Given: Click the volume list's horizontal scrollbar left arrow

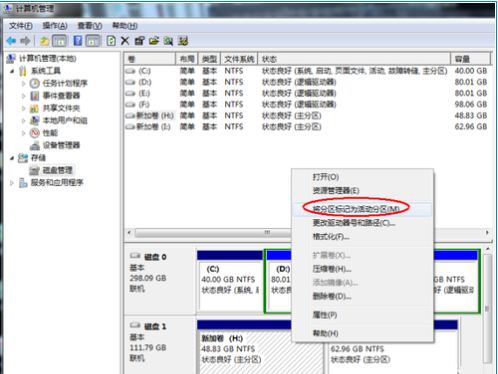Looking at the screenshot, I should (x=129, y=232).
